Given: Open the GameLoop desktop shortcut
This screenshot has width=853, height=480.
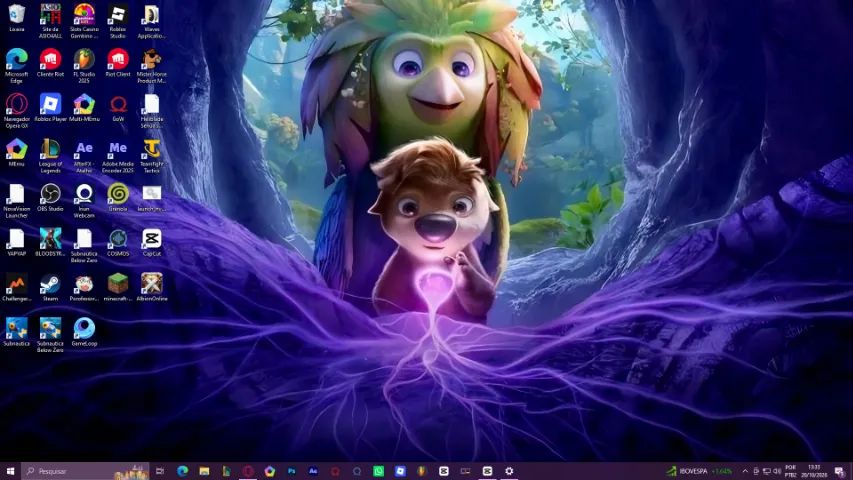Looking at the screenshot, I should pyautogui.click(x=84, y=333).
